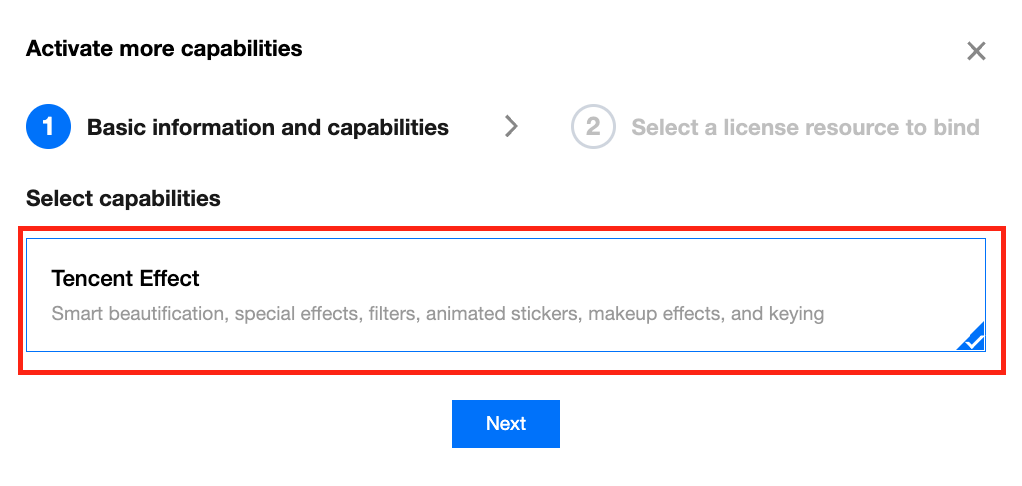Click the Select capabilities heading

123,198
